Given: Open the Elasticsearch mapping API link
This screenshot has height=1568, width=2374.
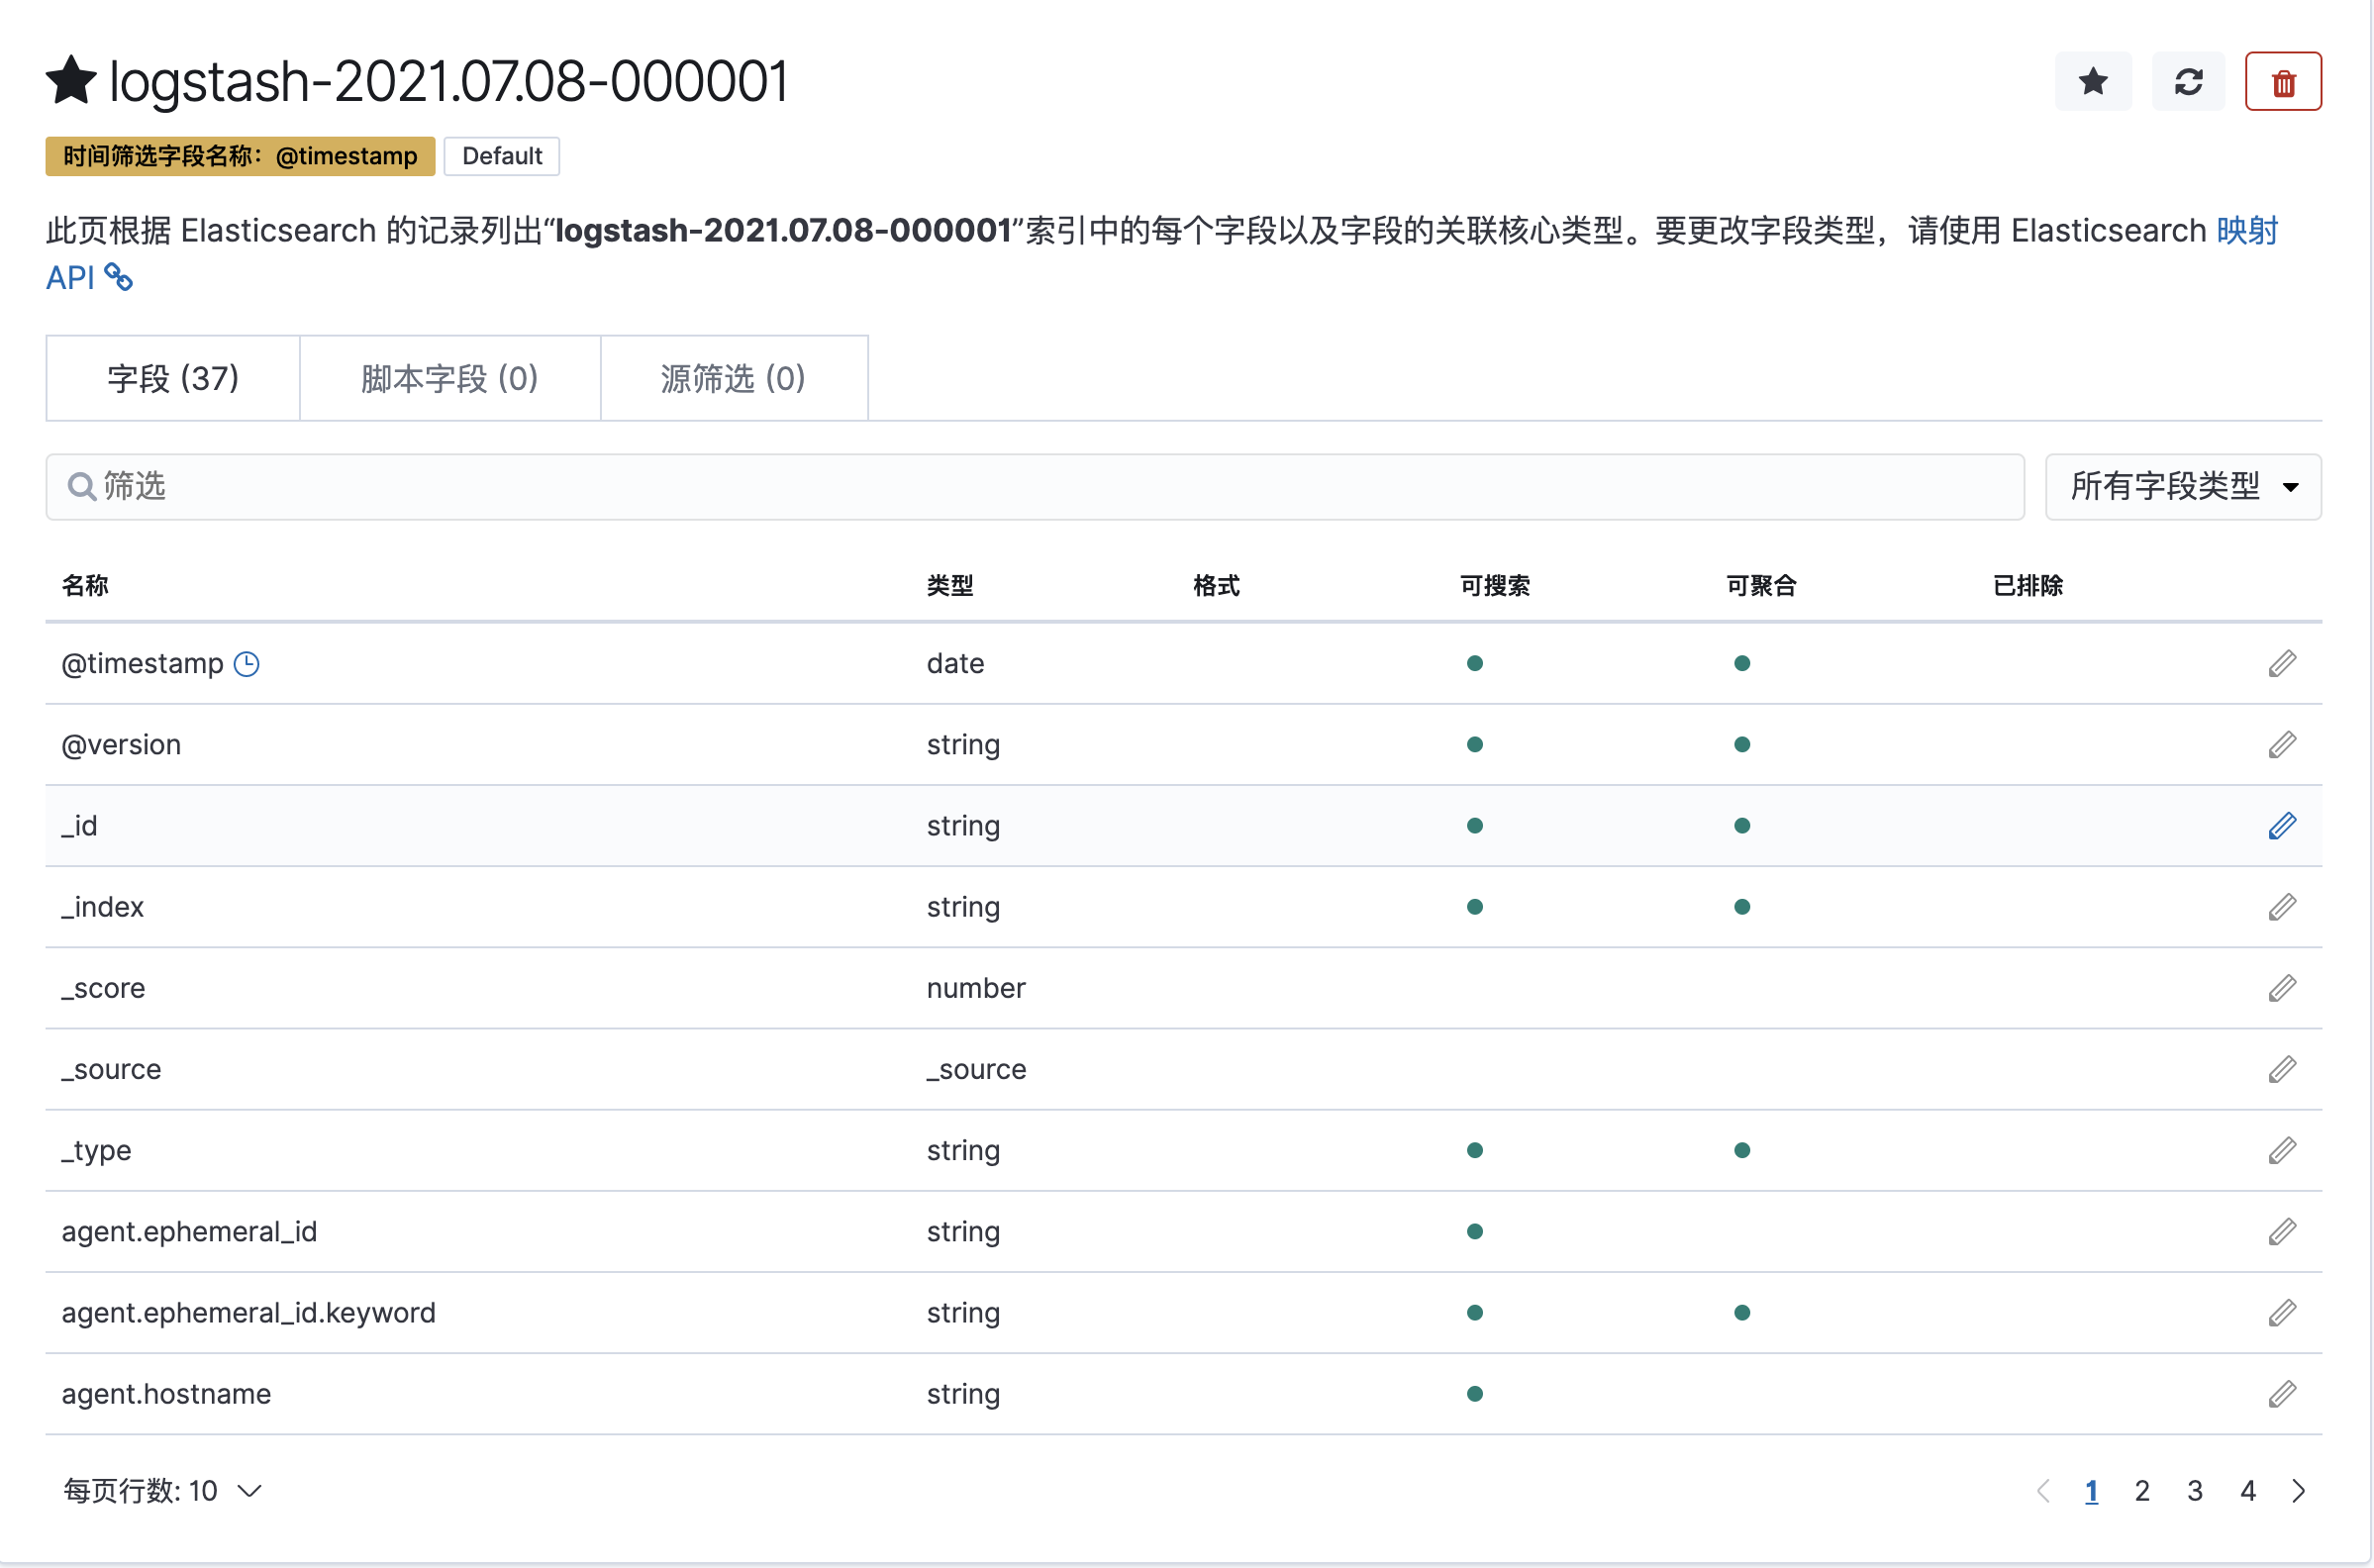Looking at the screenshot, I should pos(2246,231).
